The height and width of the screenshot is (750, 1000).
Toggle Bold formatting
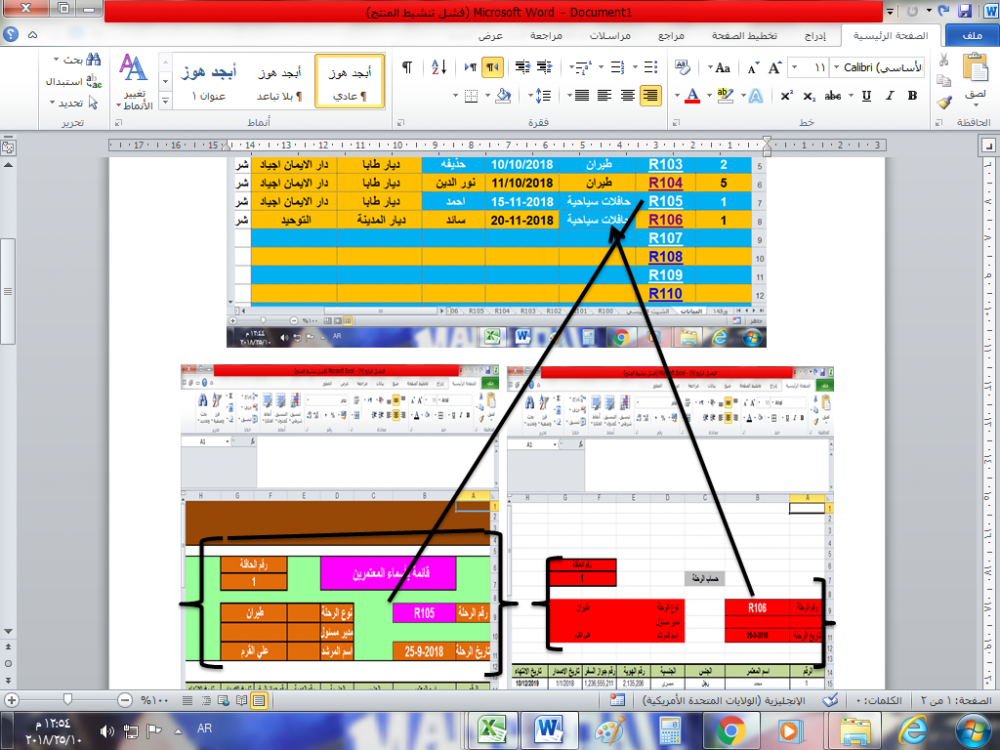tap(913, 96)
